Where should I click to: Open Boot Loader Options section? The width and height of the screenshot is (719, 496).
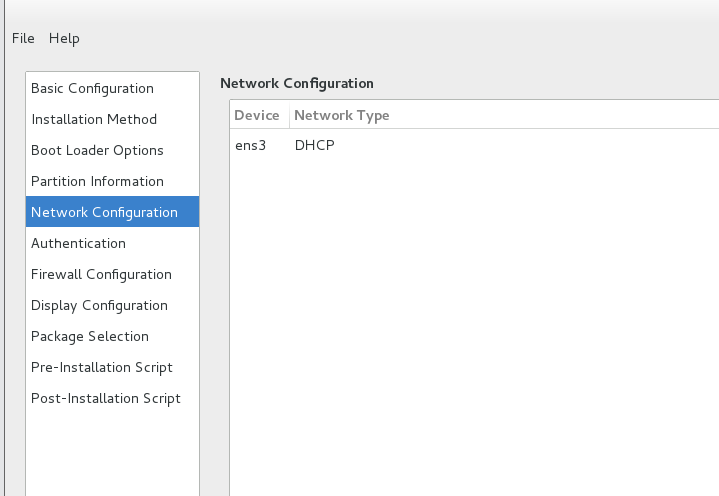[x=97, y=150]
